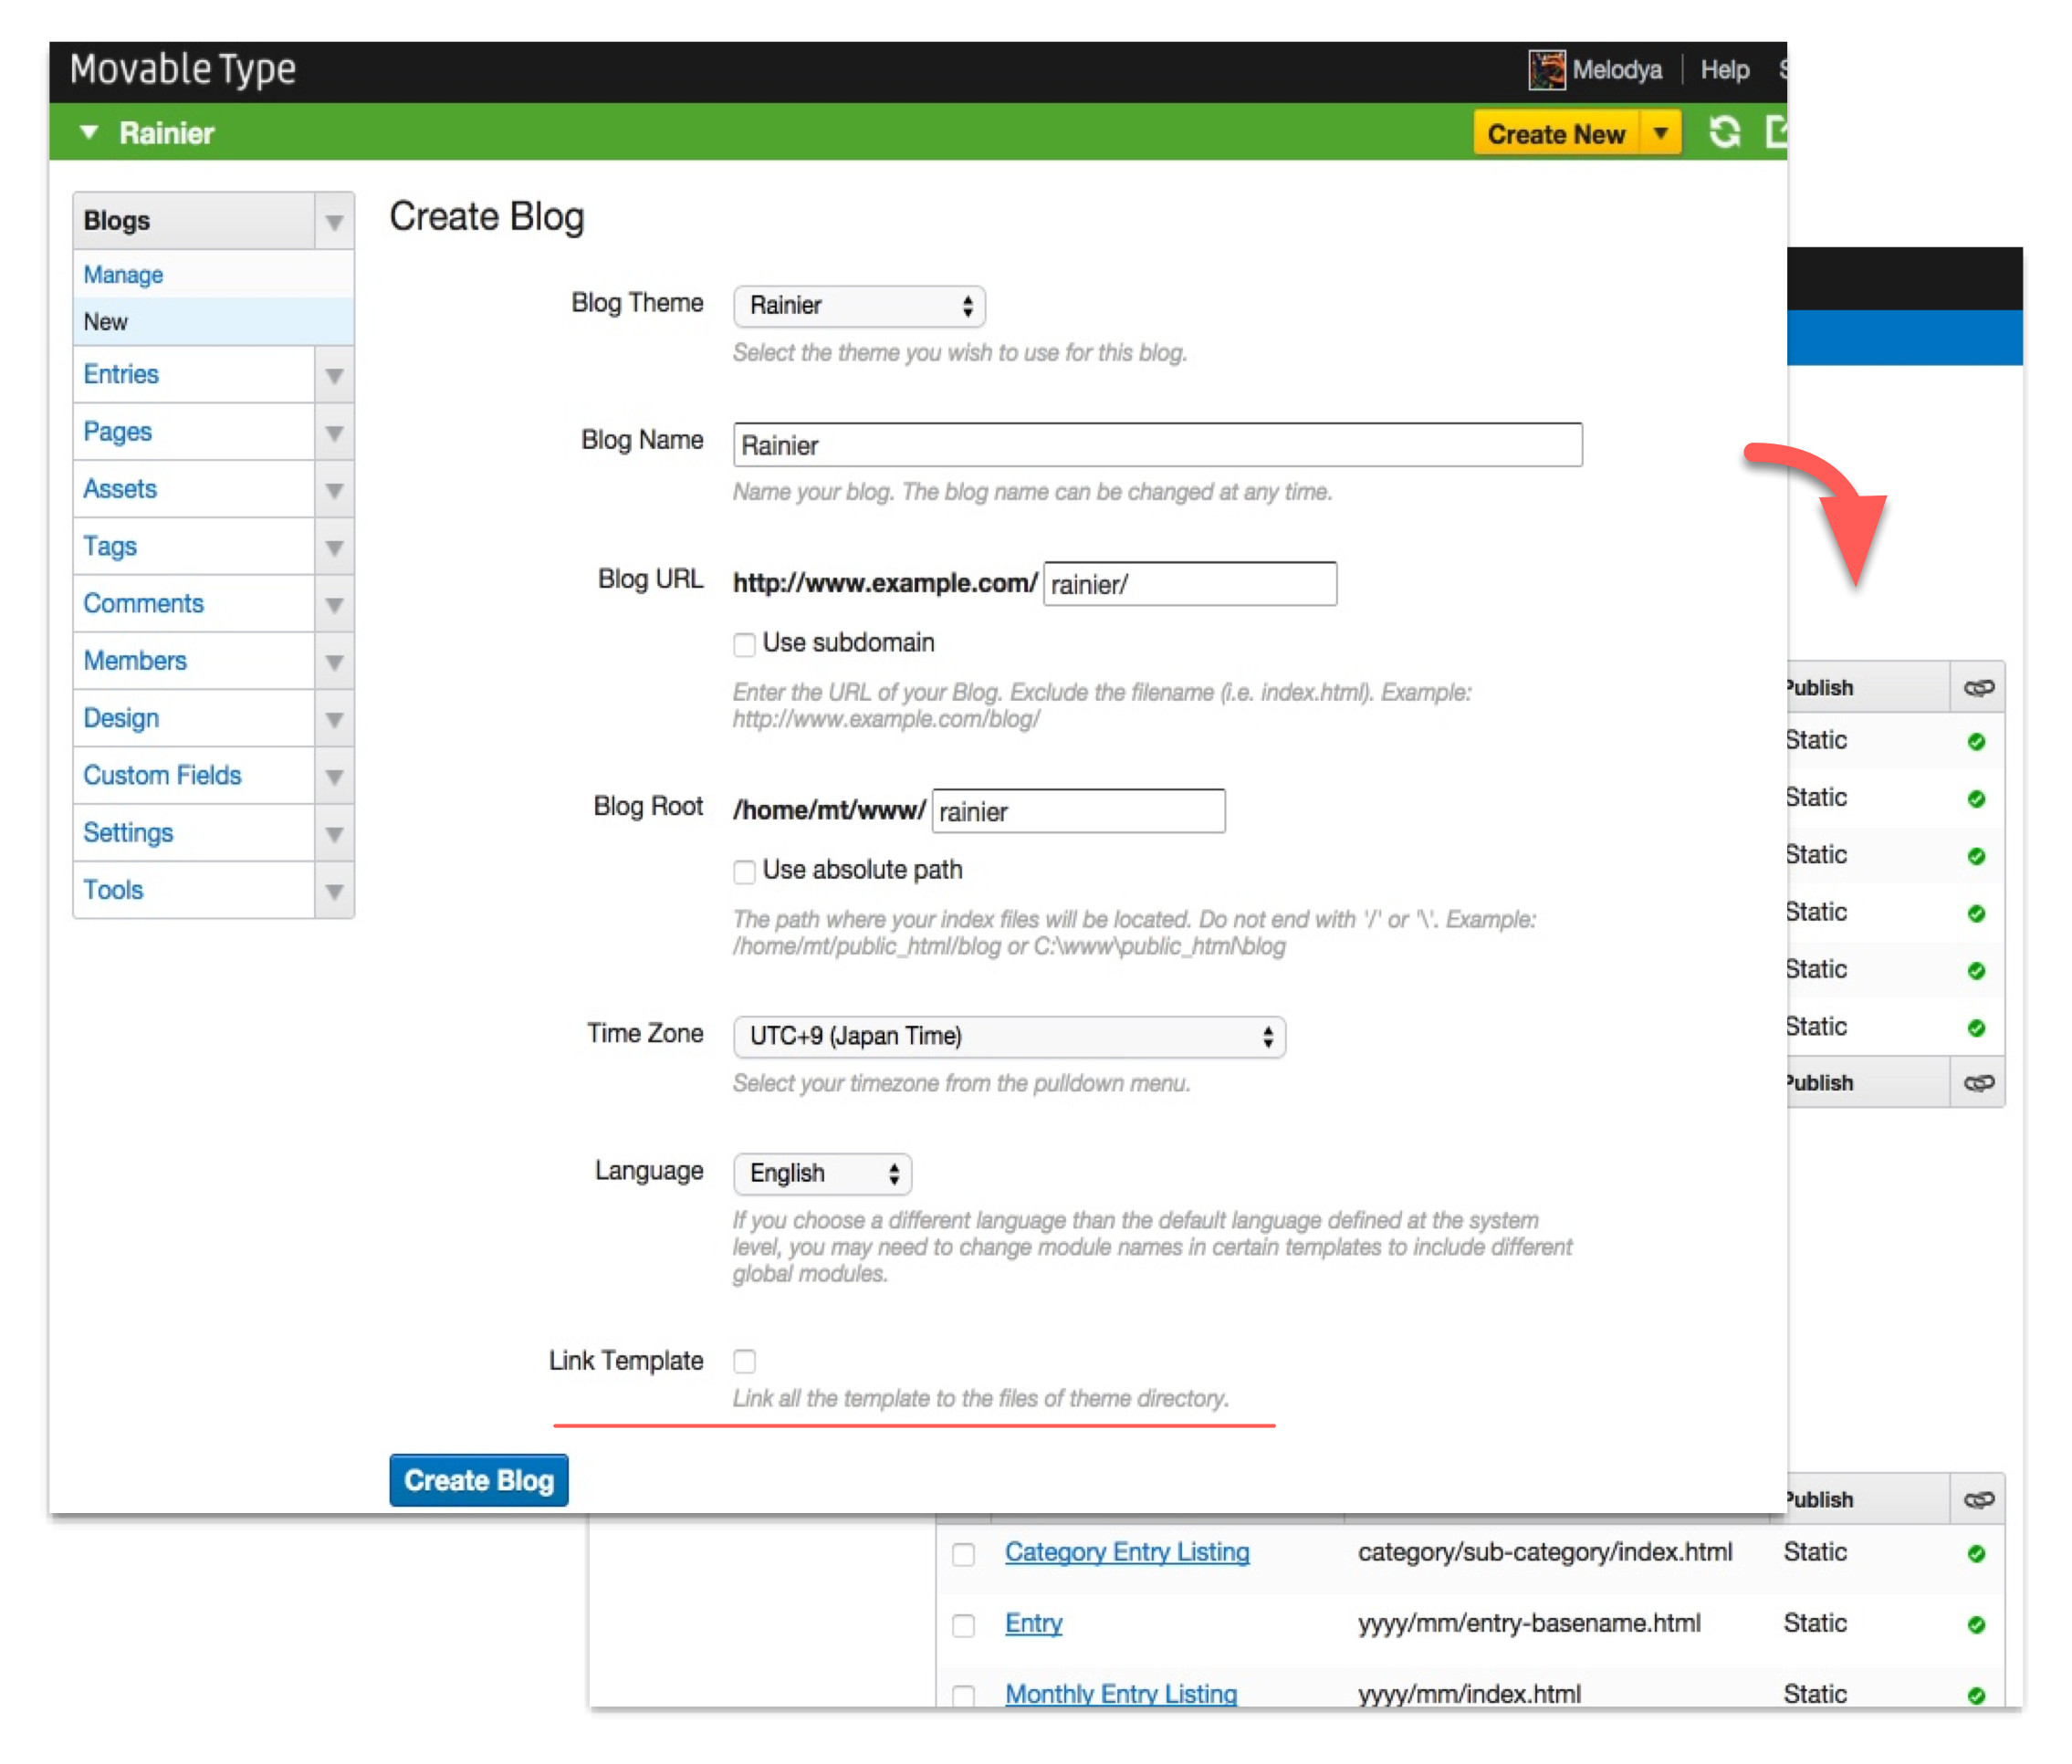Click the view site icon beside refresh

[1775, 132]
